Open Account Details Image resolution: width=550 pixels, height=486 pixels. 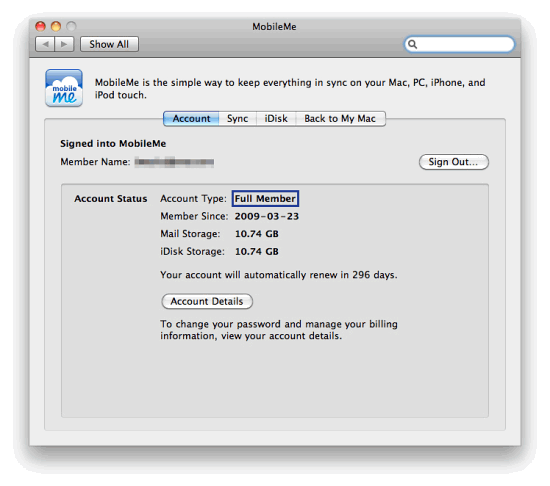point(207,301)
